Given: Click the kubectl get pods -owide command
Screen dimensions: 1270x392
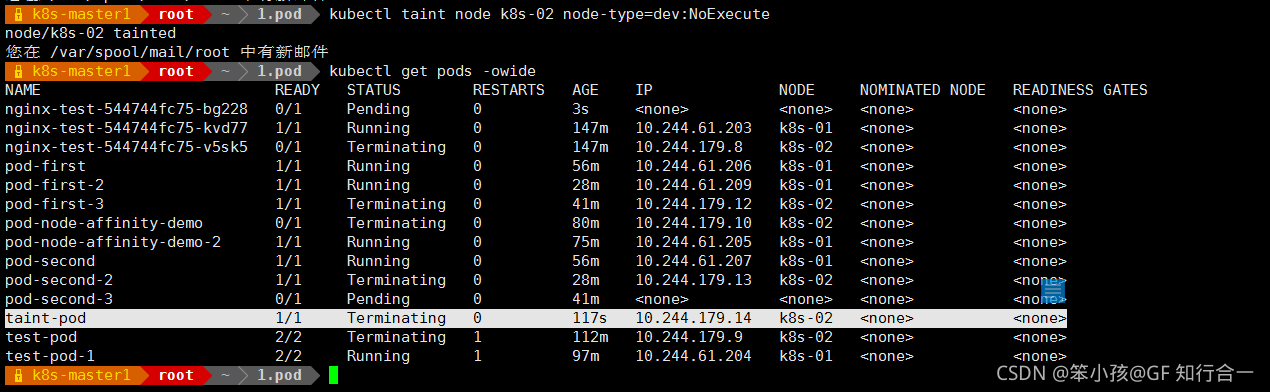Looking at the screenshot, I should pyautogui.click(x=432, y=71).
